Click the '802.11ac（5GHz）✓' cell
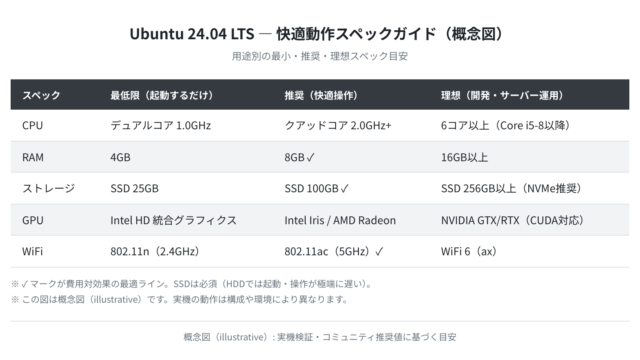 pyautogui.click(x=334, y=251)
